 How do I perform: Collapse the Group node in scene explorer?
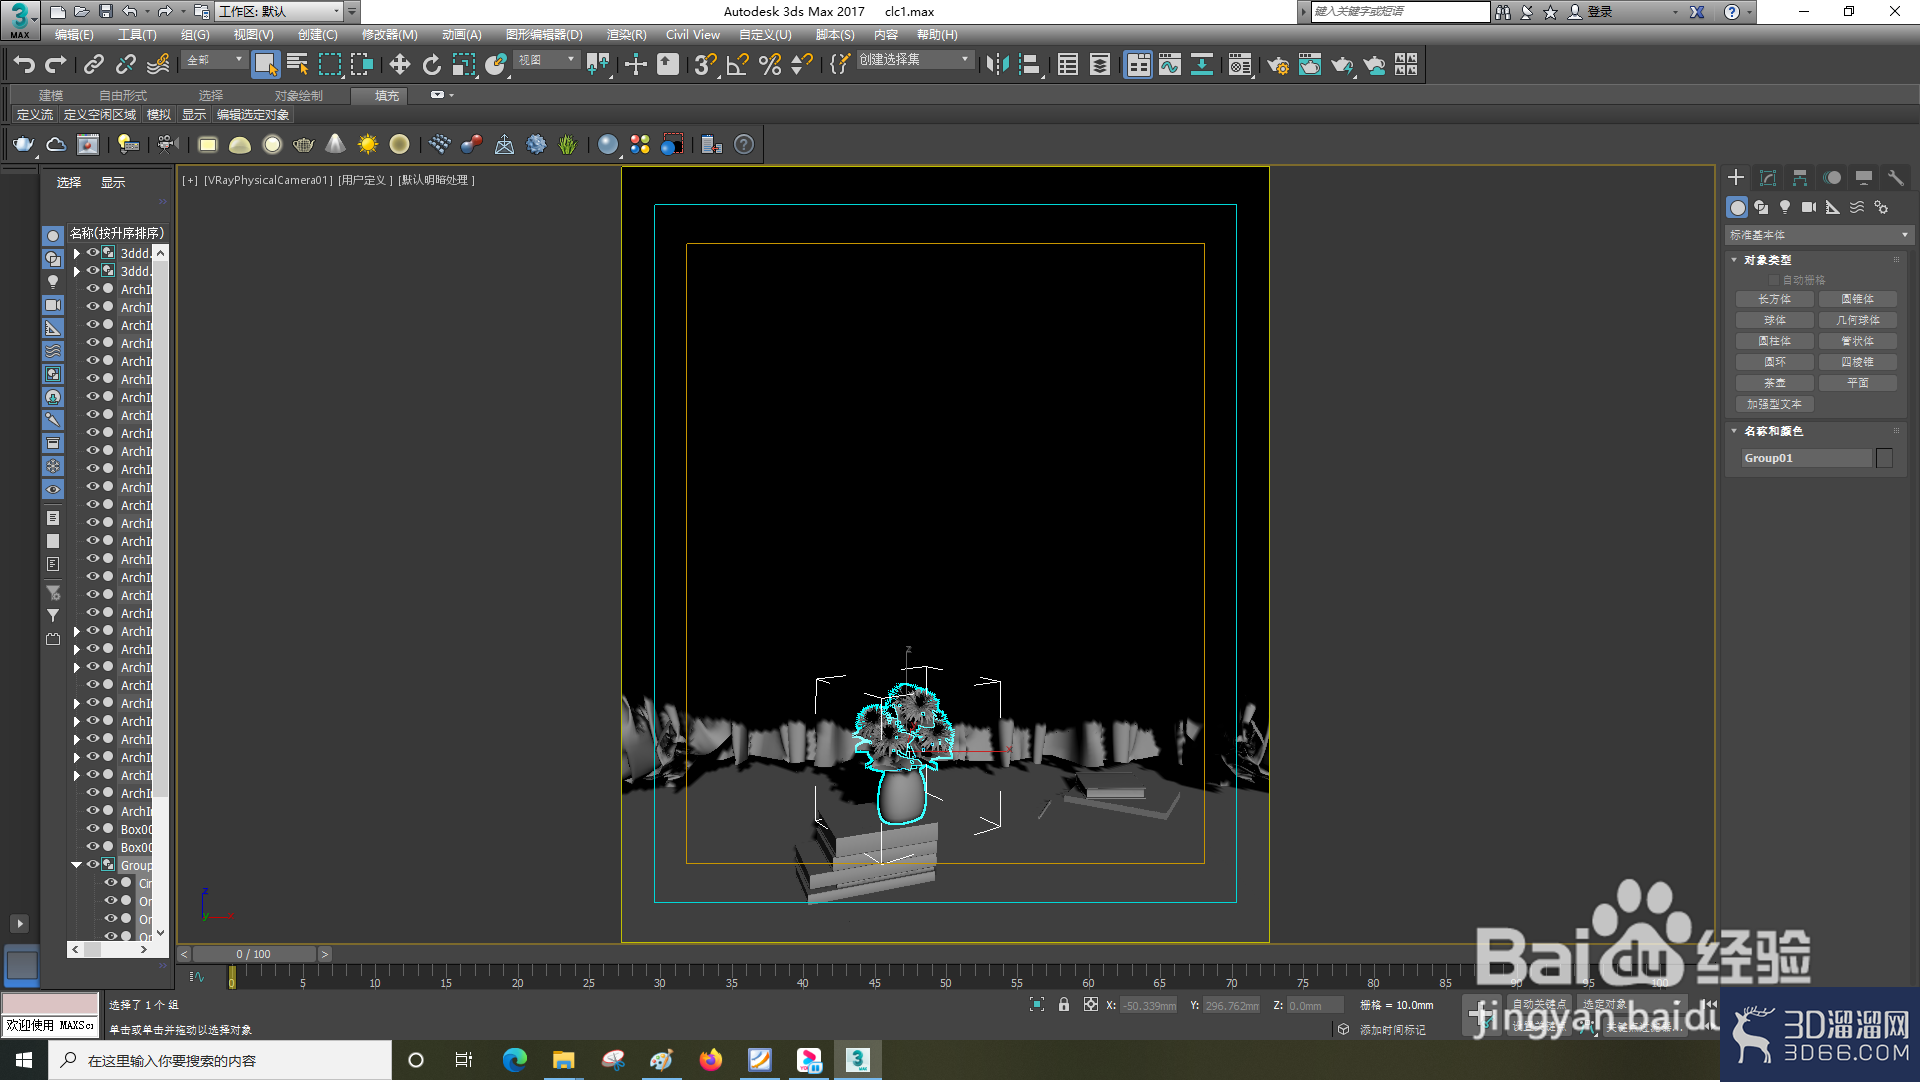click(77, 865)
